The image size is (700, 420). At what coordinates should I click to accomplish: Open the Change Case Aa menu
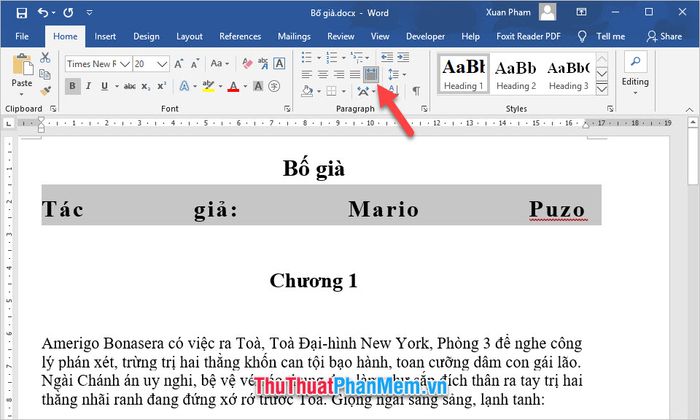coord(220,63)
